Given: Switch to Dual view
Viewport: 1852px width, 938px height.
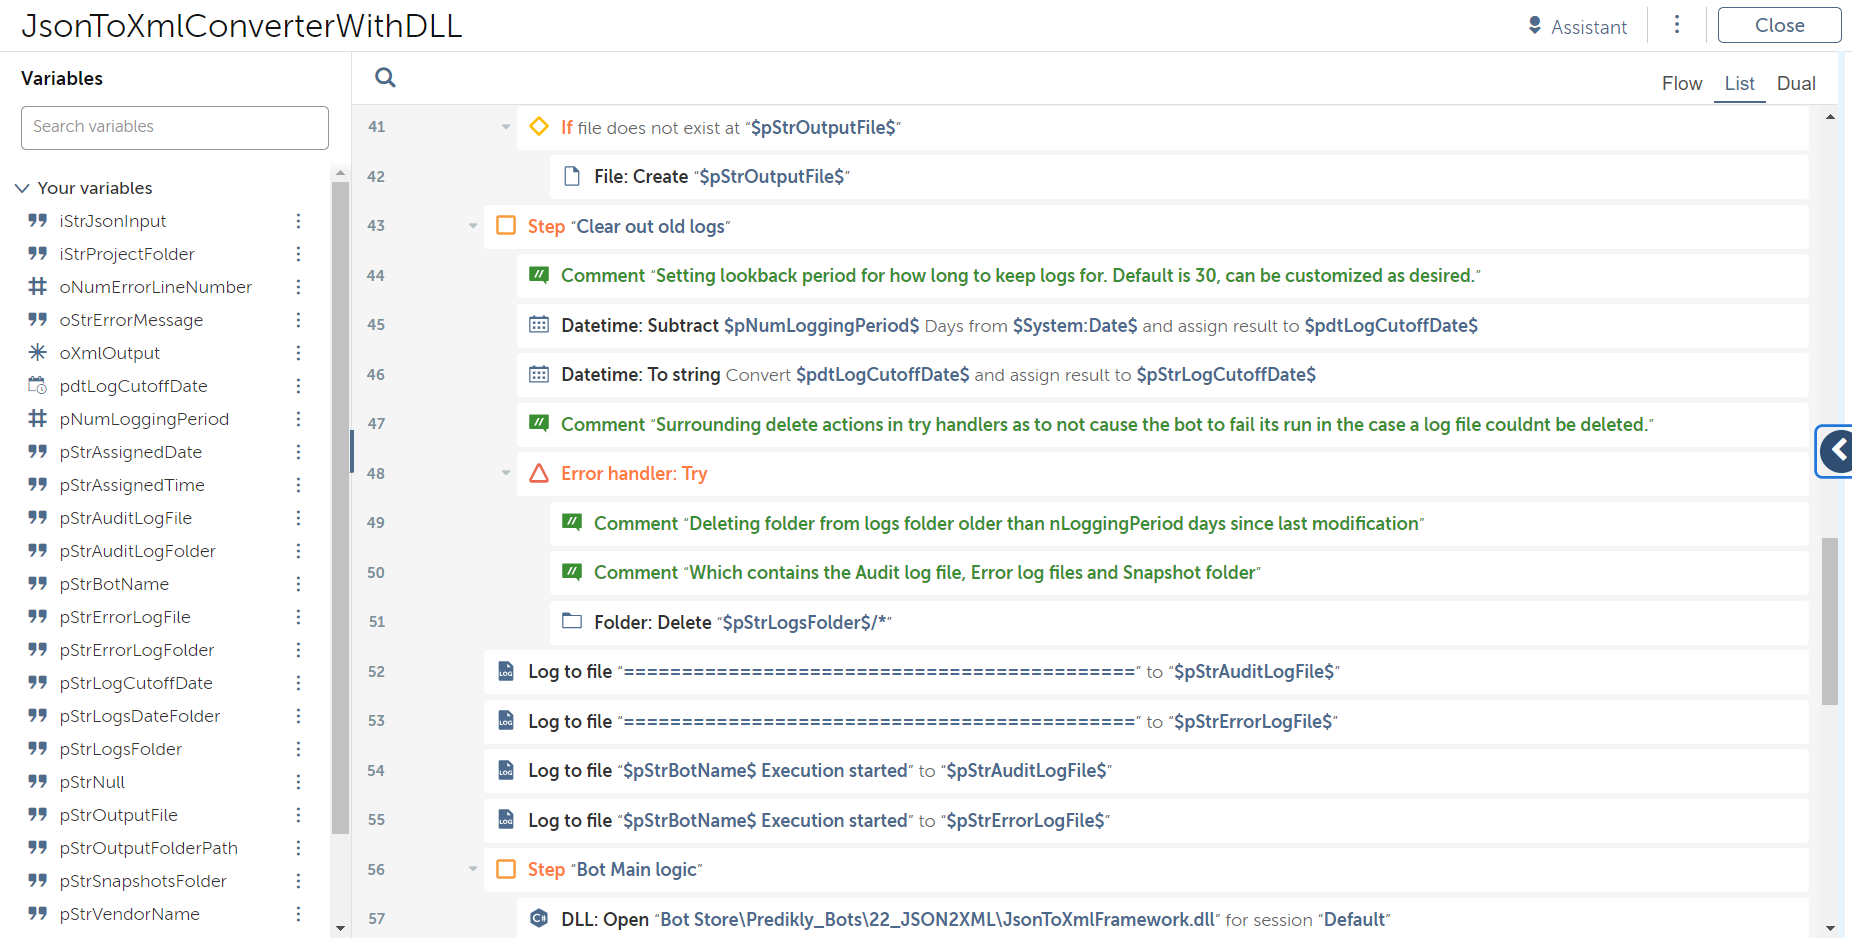Looking at the screenshot, I should click(x=1795, y=84).
